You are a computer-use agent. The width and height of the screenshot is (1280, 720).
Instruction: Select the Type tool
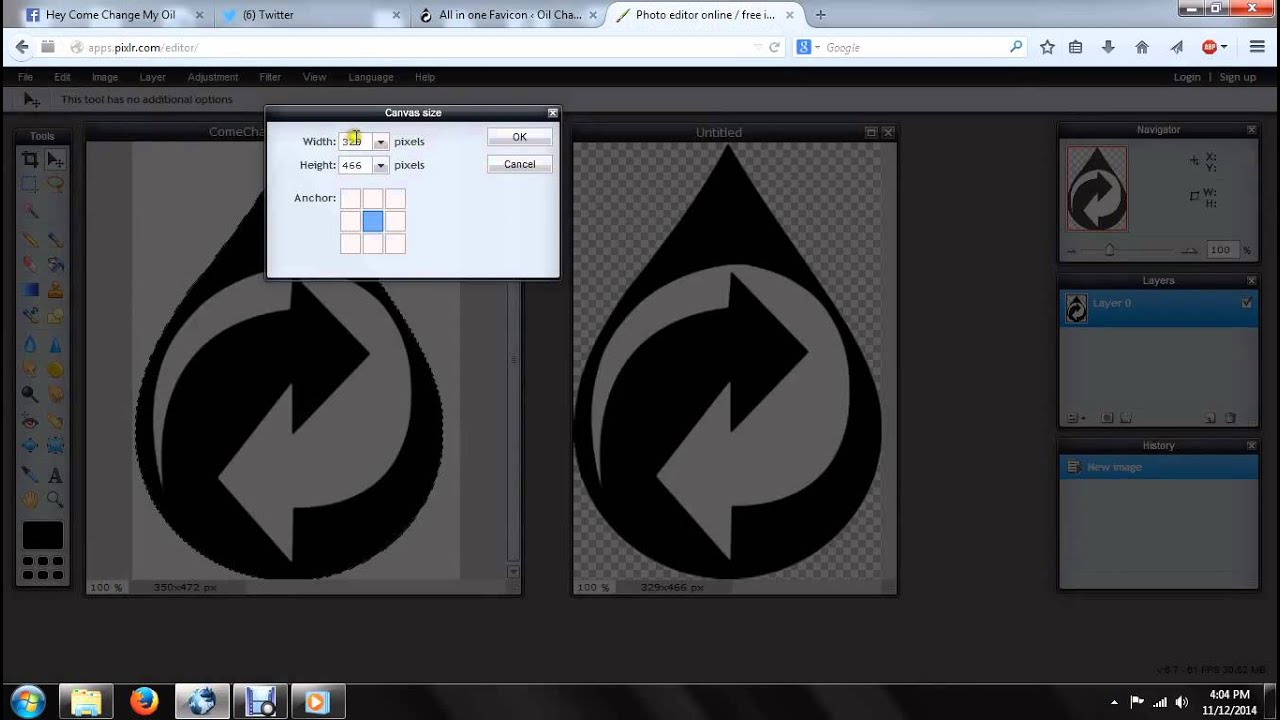tap(56, 472)
